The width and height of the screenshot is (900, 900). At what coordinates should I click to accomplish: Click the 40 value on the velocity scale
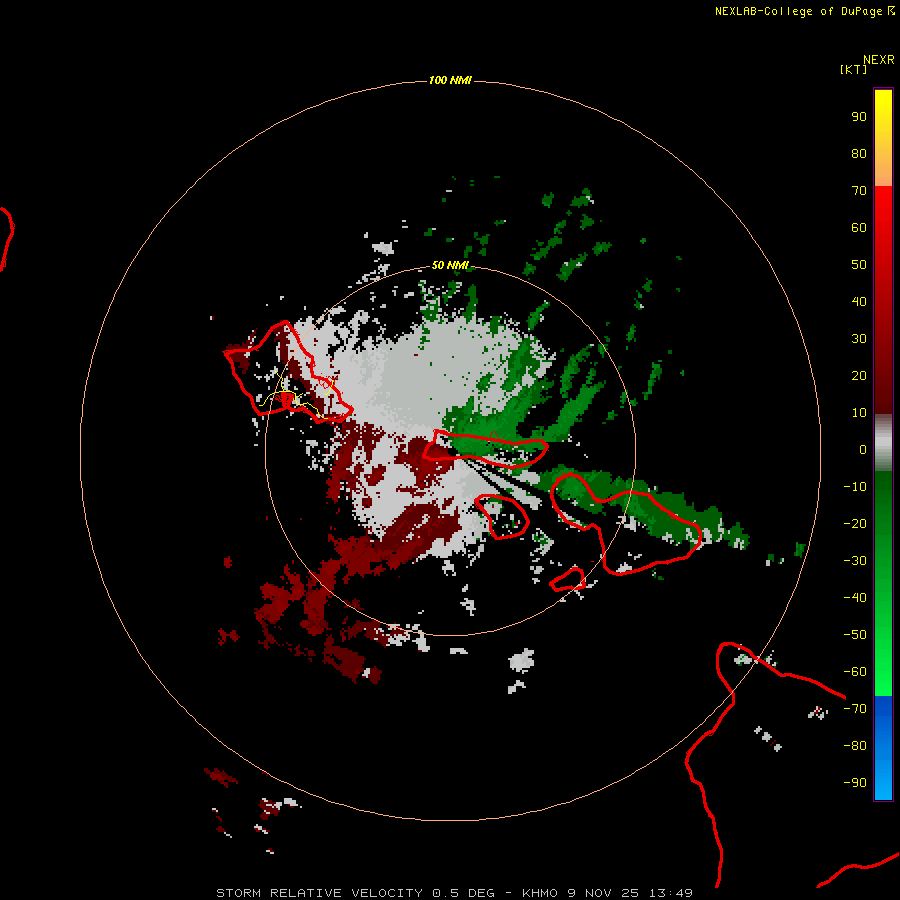coord(859,302)
